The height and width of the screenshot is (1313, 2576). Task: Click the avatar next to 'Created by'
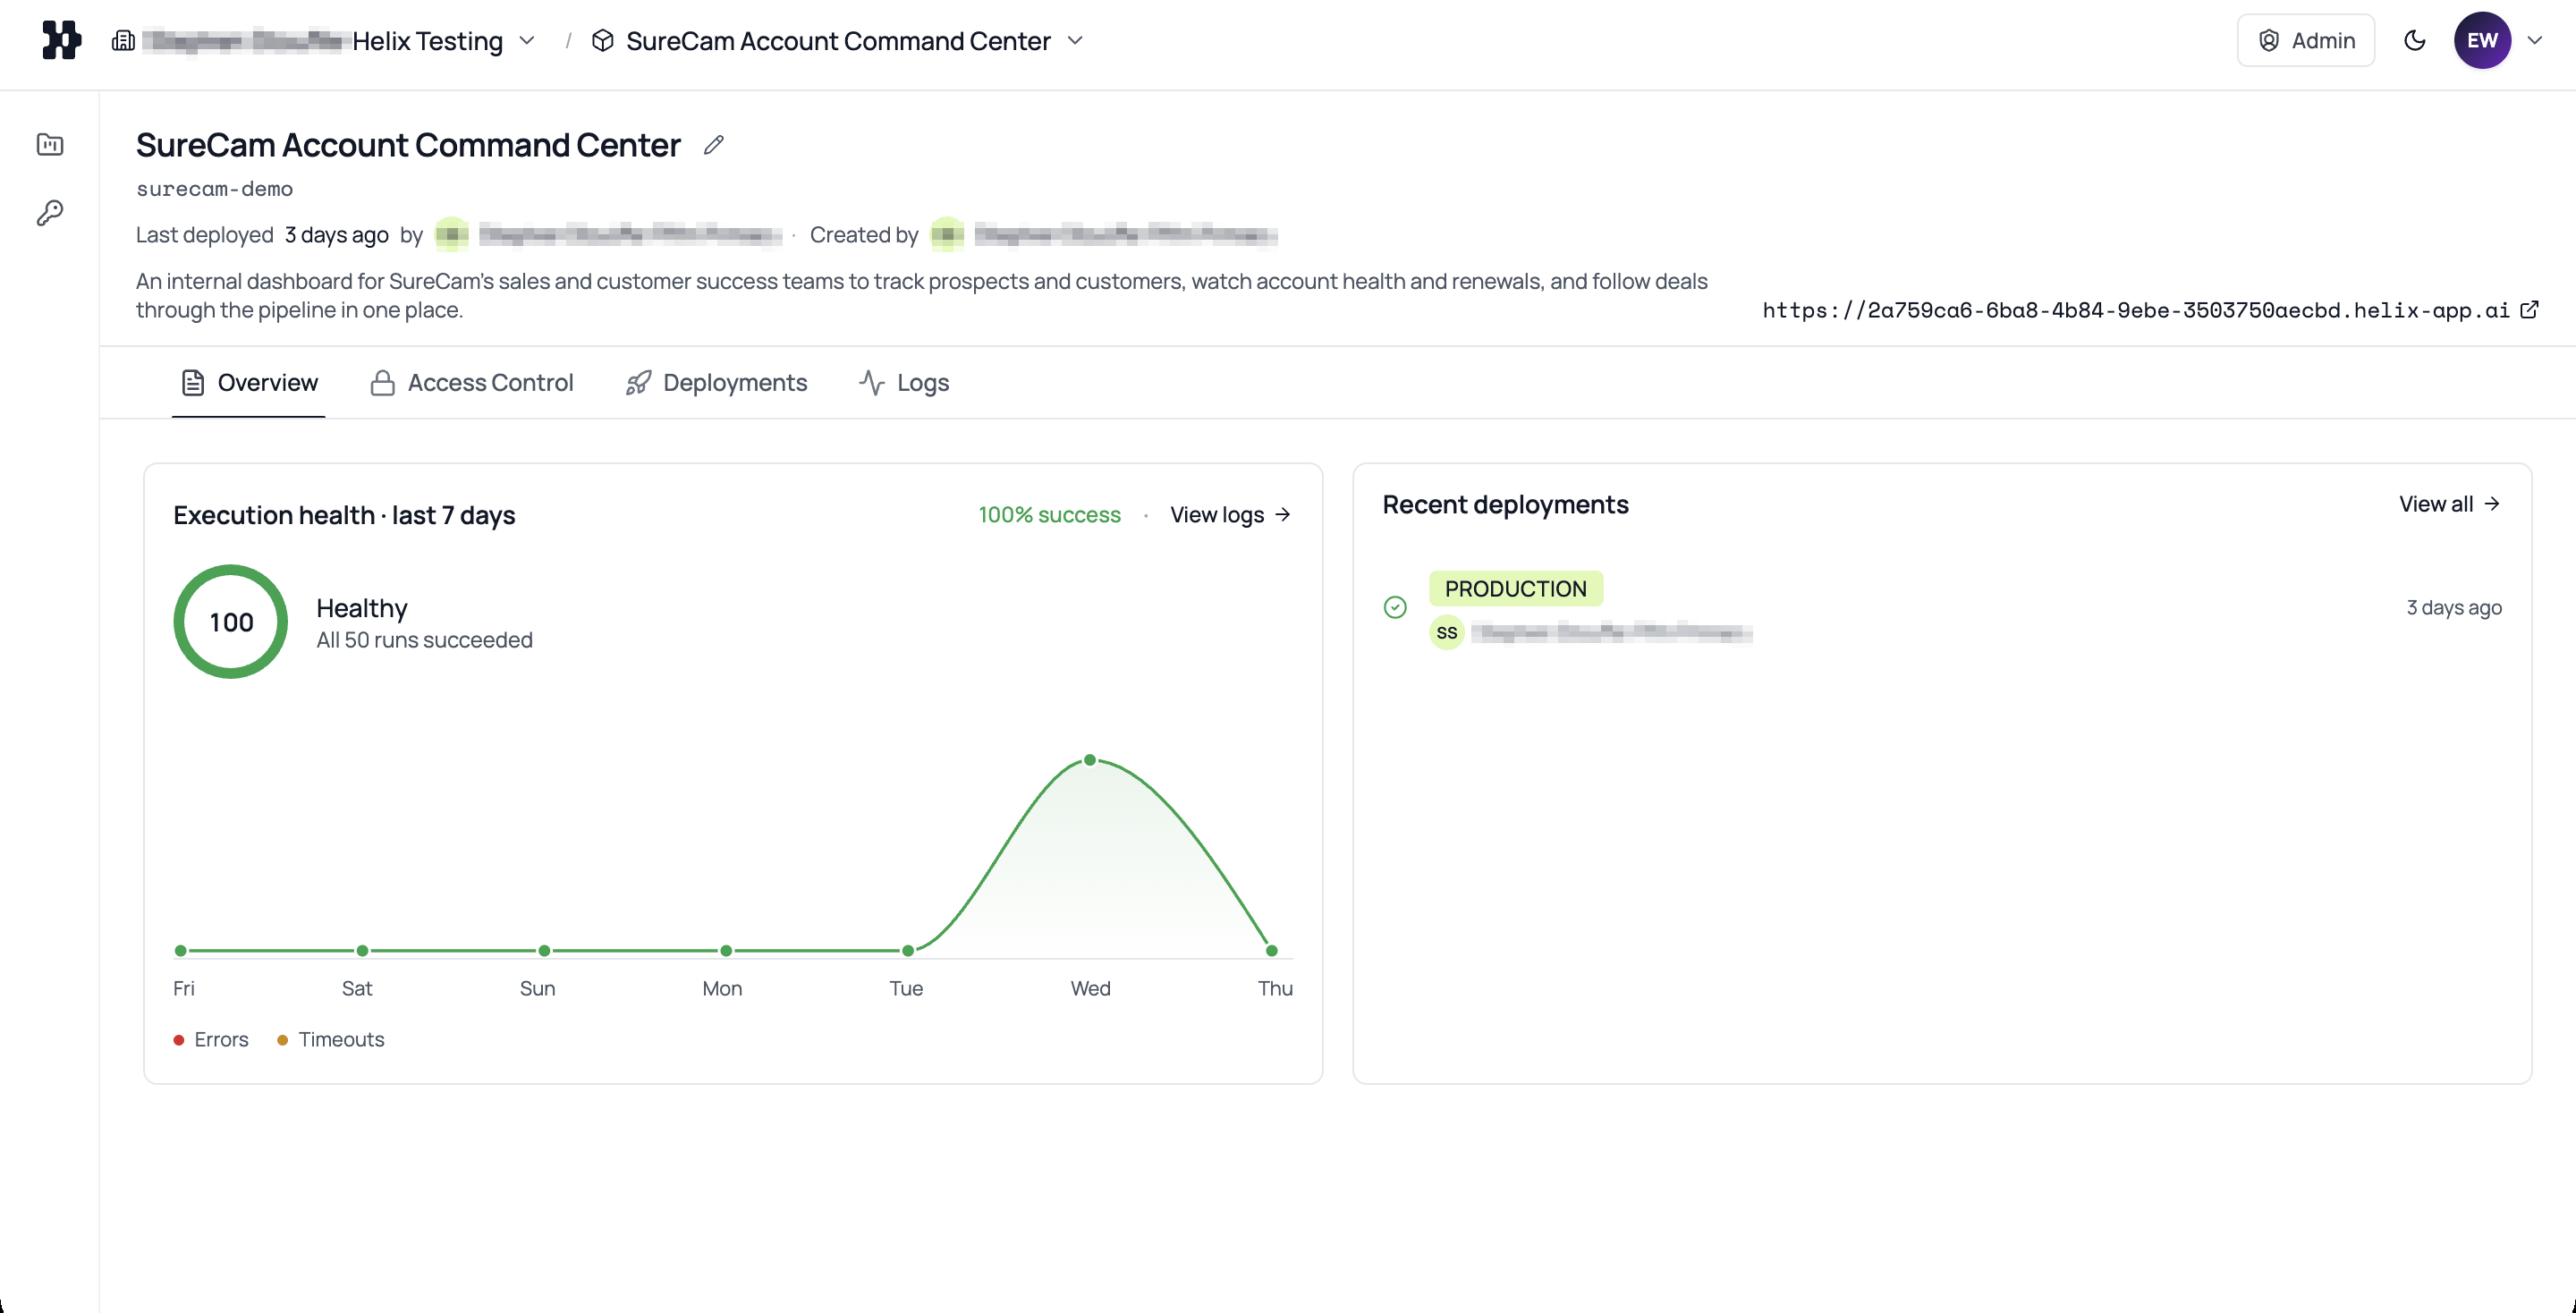coord(947,235)
